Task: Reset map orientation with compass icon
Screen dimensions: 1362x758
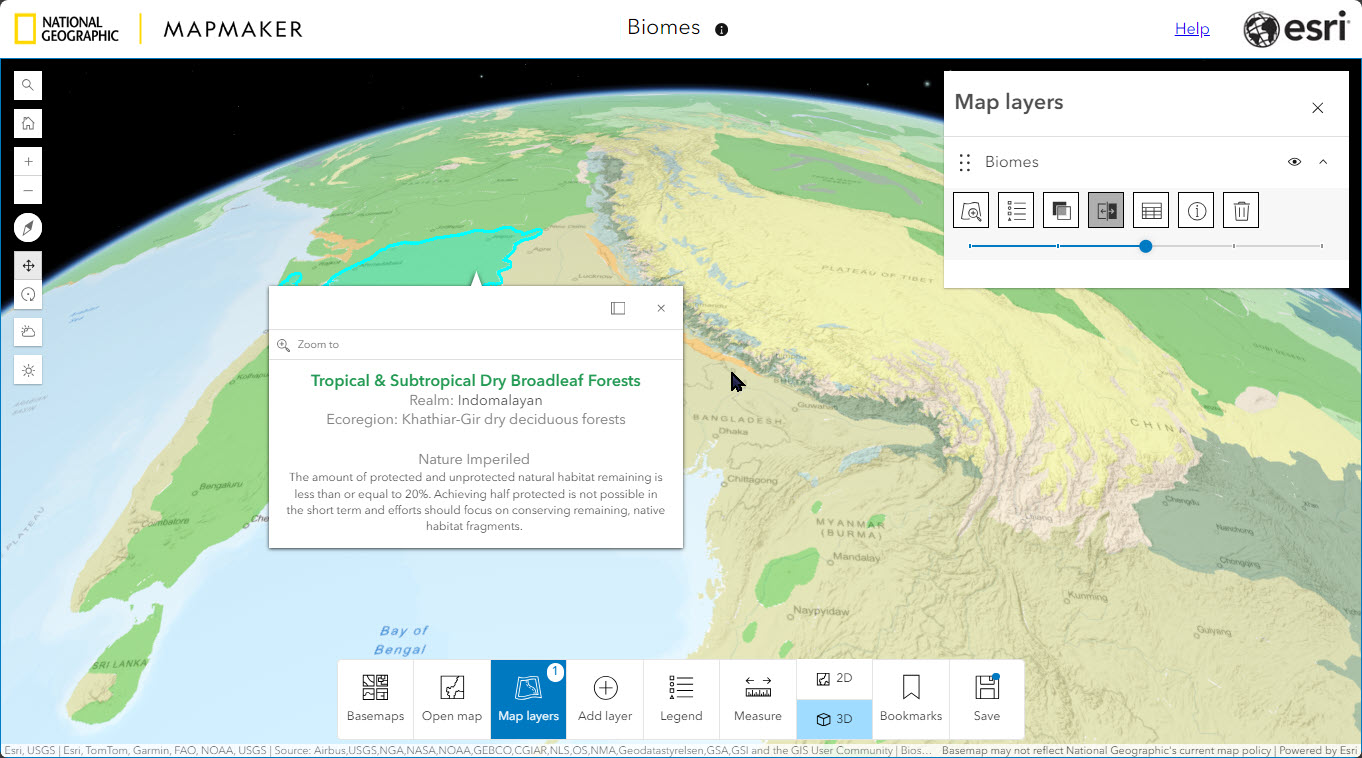Action: tap(27, 227)
